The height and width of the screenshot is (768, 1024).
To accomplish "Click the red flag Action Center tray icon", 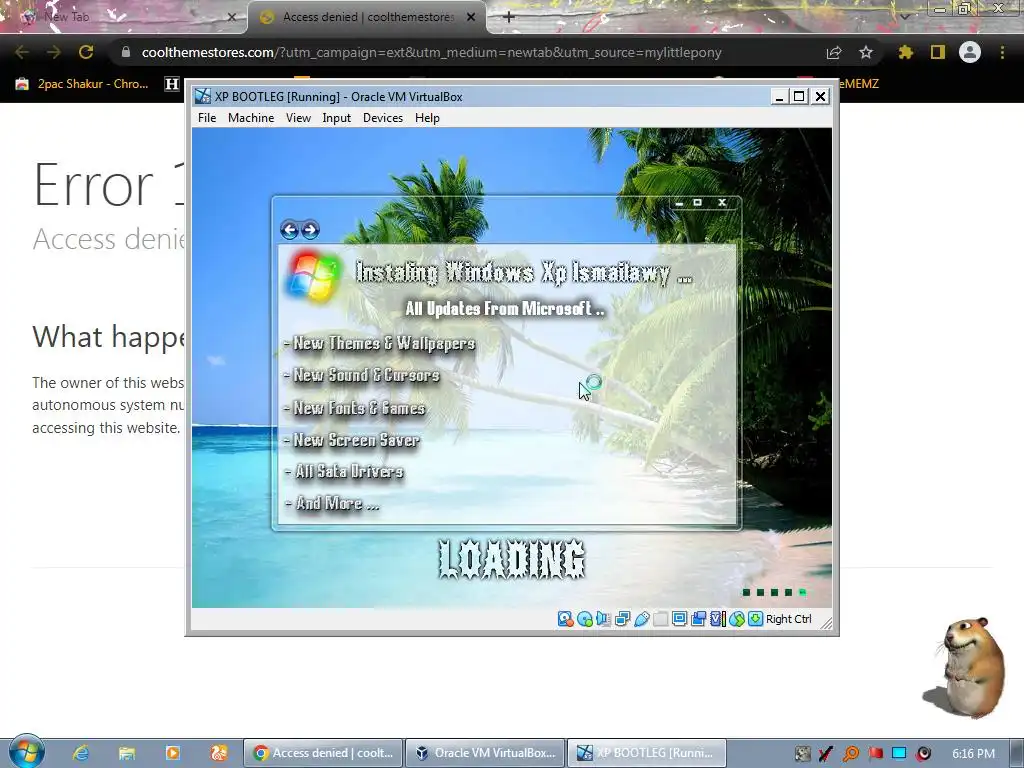I will click(x=875, y=754).
